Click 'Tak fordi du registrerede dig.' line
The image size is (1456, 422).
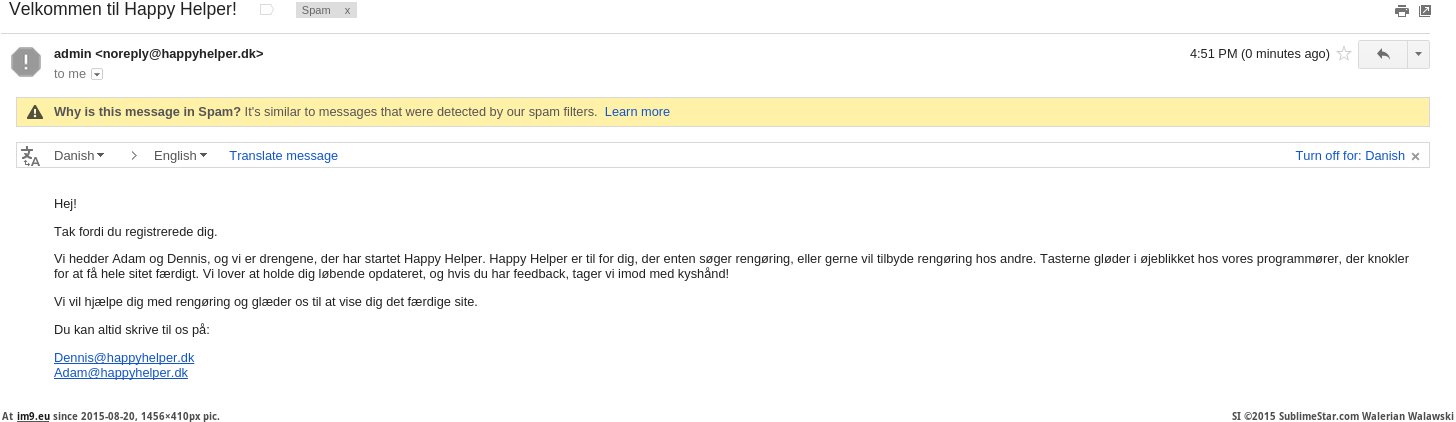(x=135, y=232)
